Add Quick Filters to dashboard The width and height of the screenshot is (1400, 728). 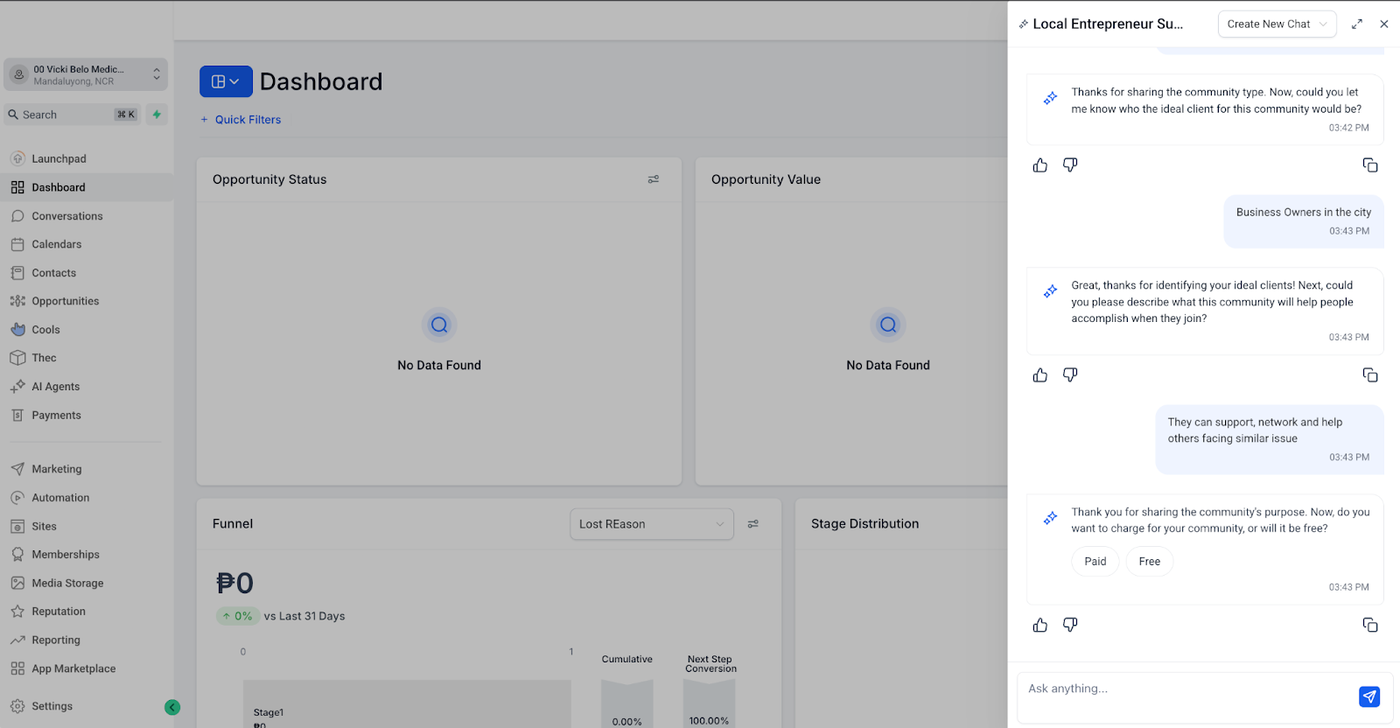tap(240, 120)
